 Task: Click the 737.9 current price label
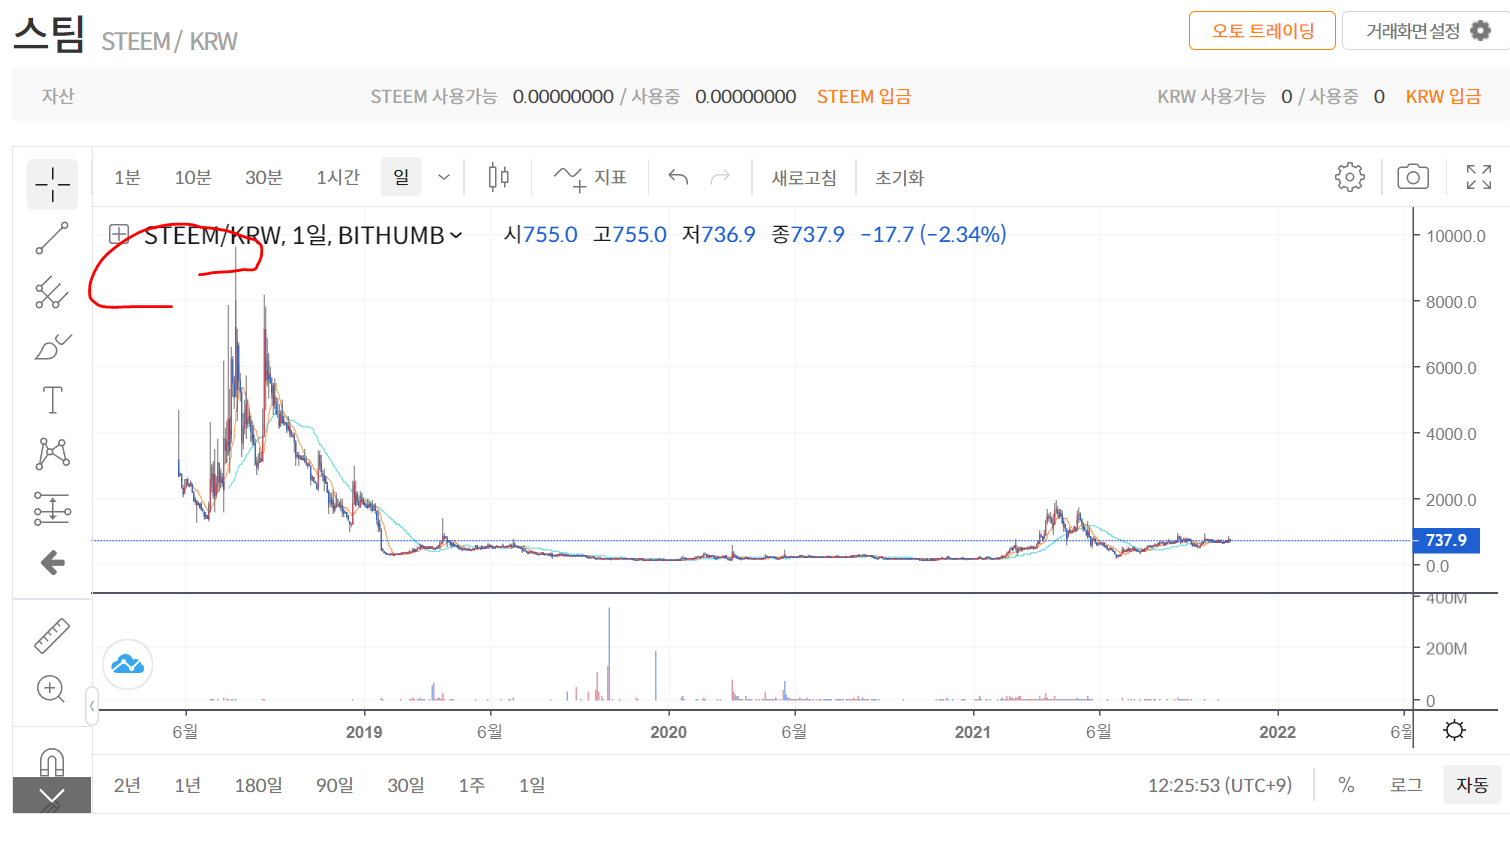click(x=1446, y=540)
